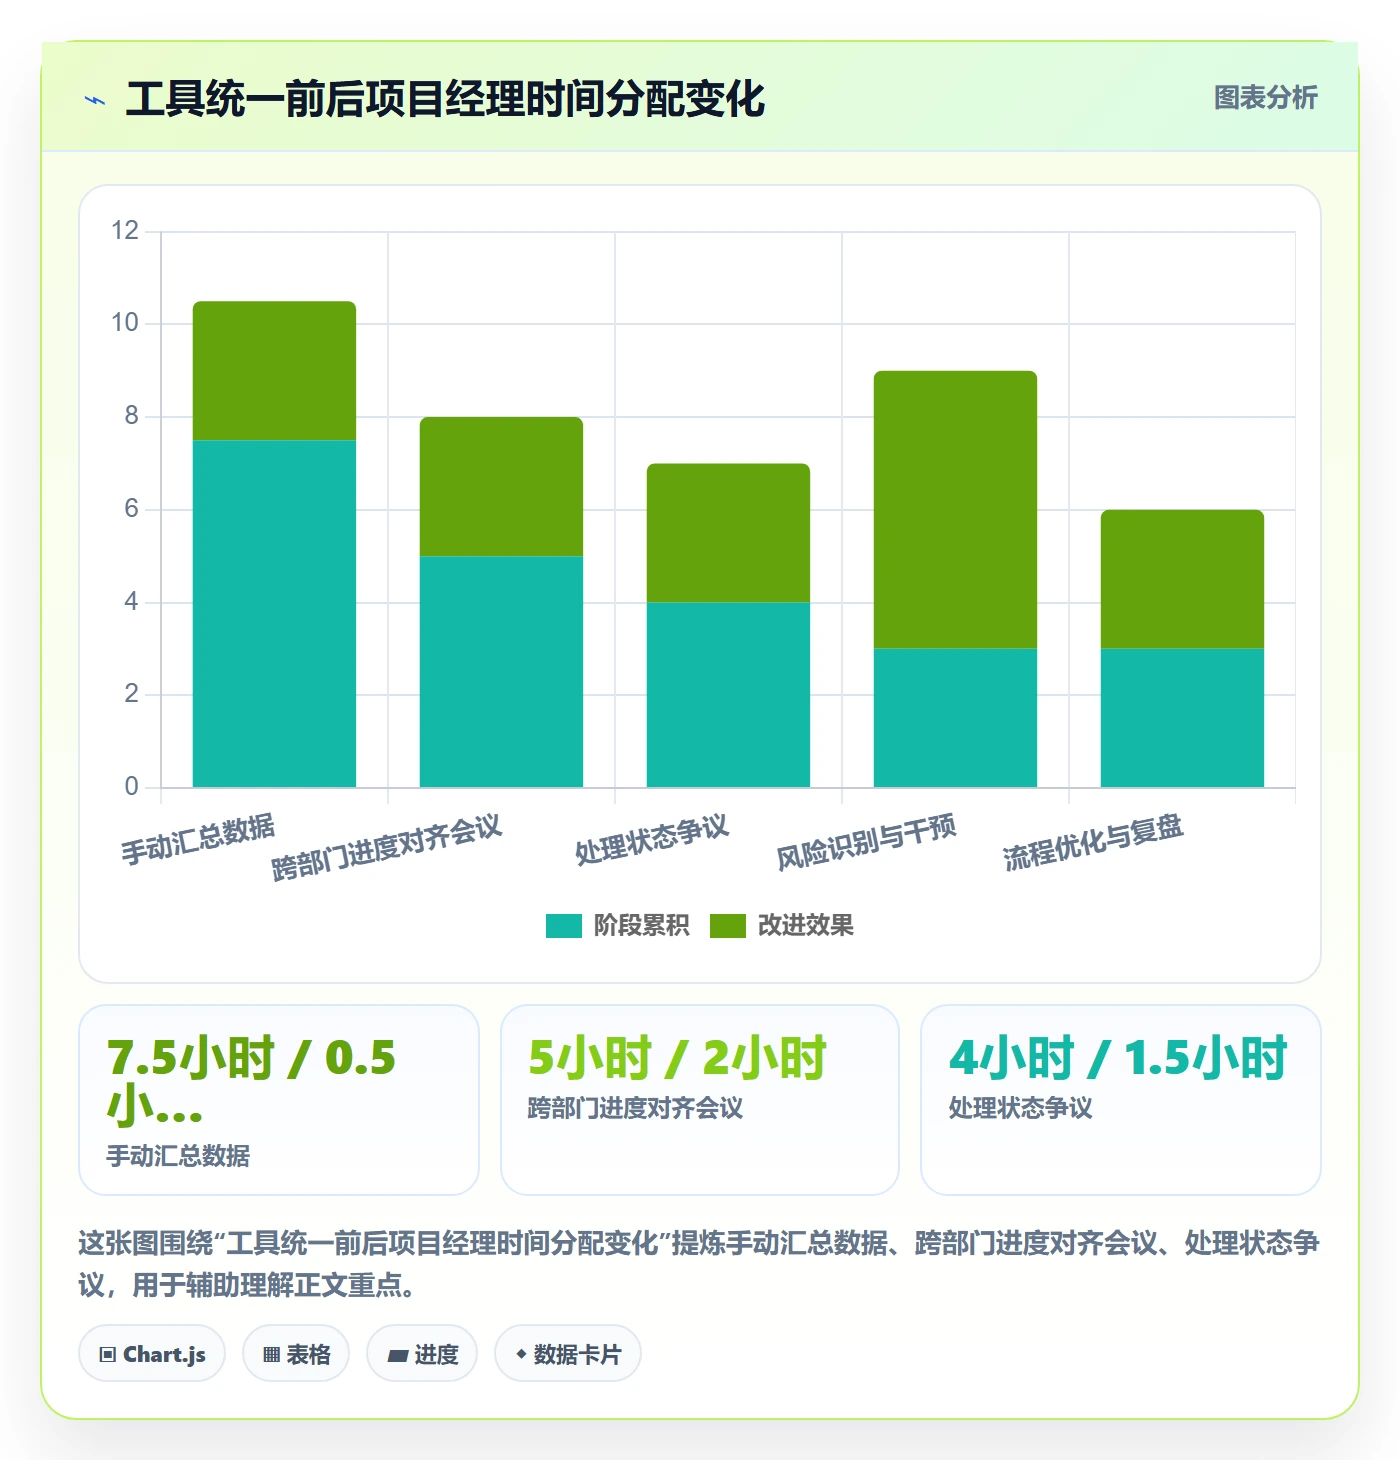Click the Chart.js tag chip
Image resolution: width=1400 pixels, height=1460 pixels.
152,1354
